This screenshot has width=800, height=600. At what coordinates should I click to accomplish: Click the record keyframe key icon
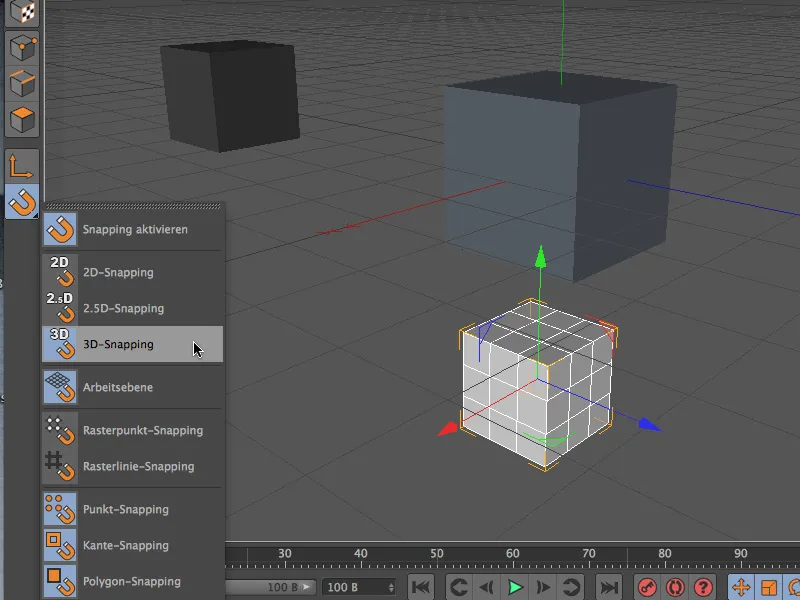[x=647, y=587]
